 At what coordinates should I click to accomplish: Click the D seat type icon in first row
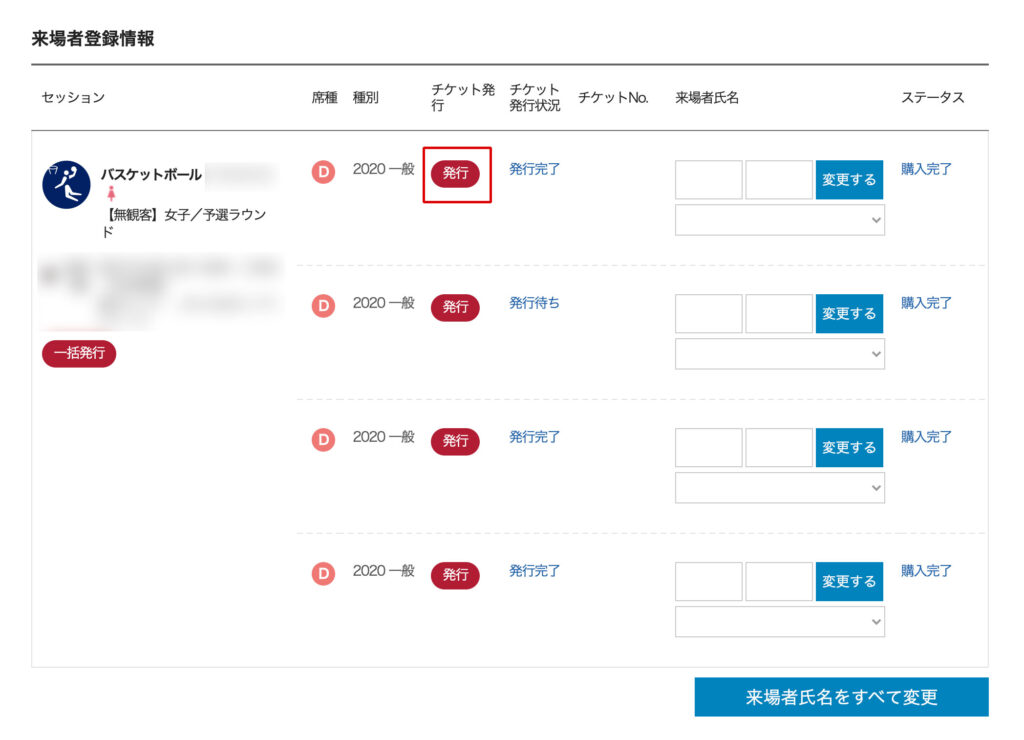click(323, 172)
